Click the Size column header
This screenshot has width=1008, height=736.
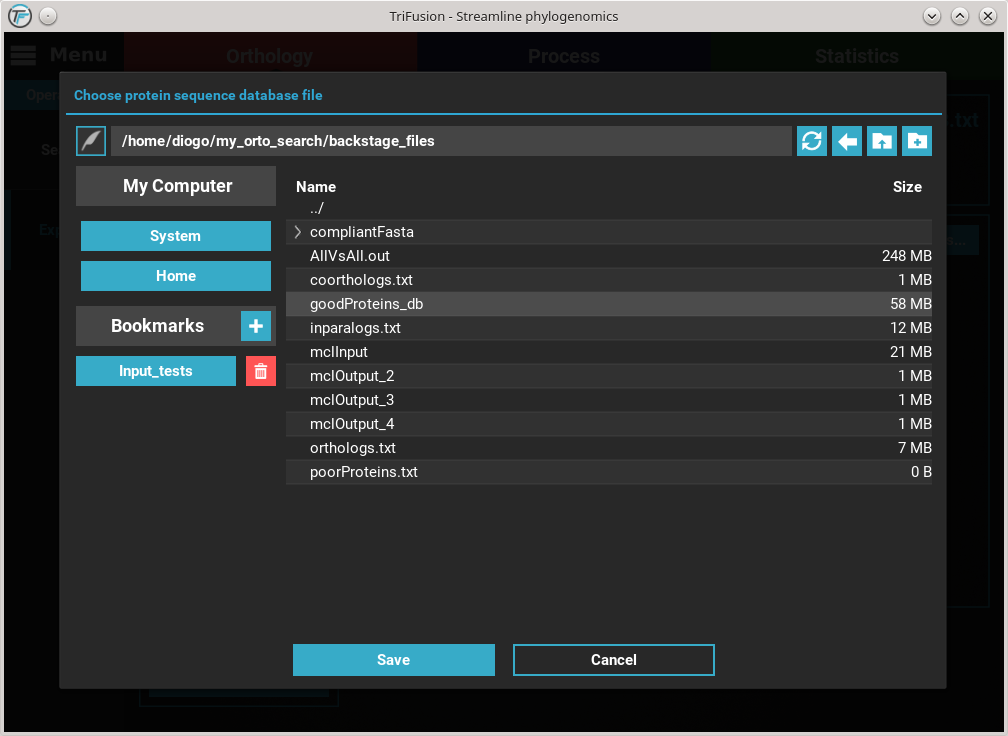click(x=907, y=187)
